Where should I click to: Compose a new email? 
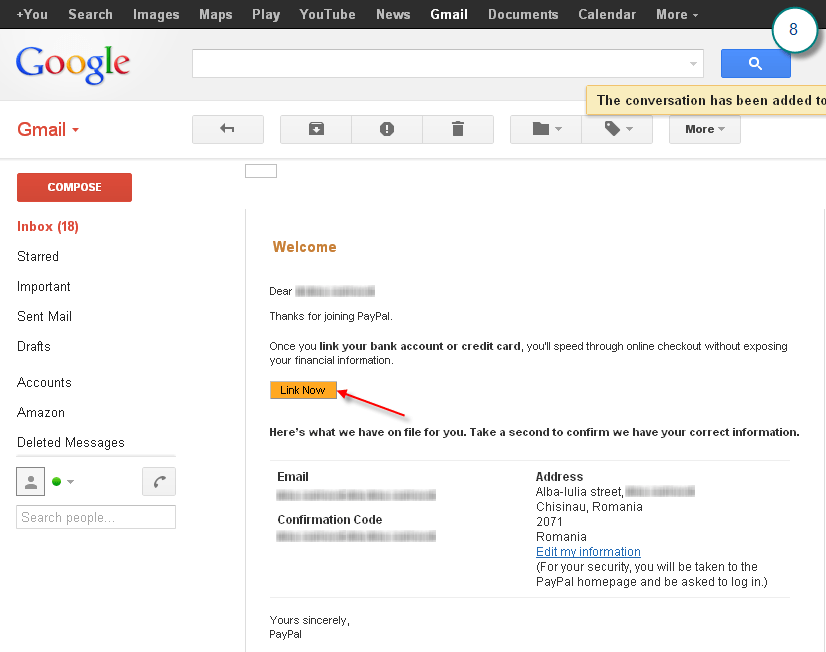click(74, 187)
